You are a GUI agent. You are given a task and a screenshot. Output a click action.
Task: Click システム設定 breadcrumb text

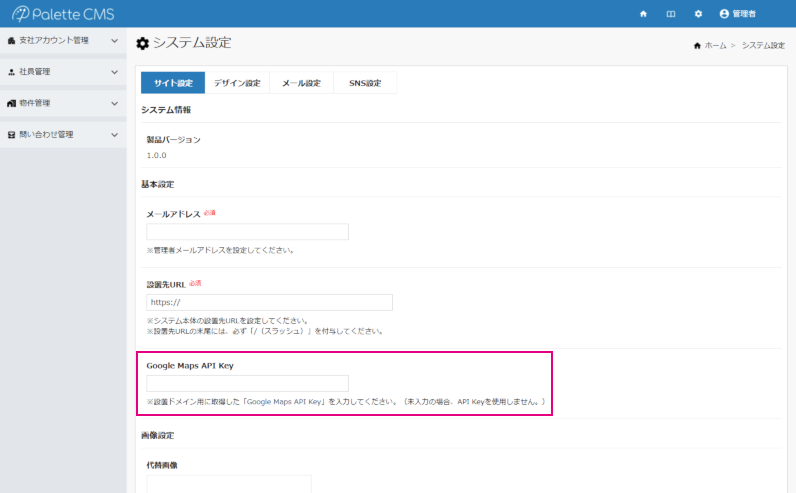tap(763, 46)
